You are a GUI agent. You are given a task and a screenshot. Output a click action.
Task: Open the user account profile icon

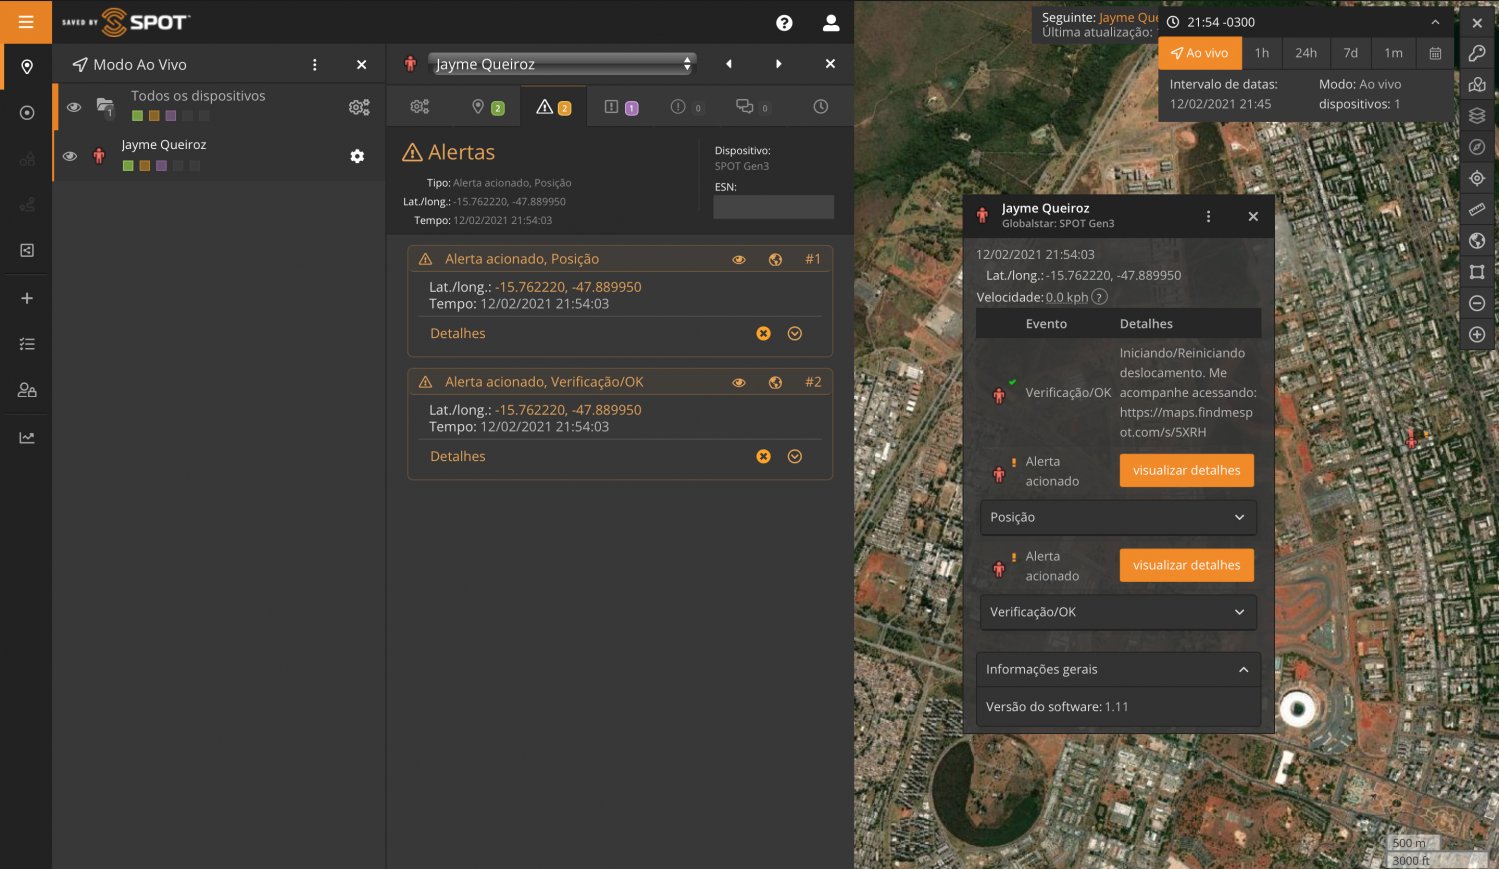[x=830, y=23]
